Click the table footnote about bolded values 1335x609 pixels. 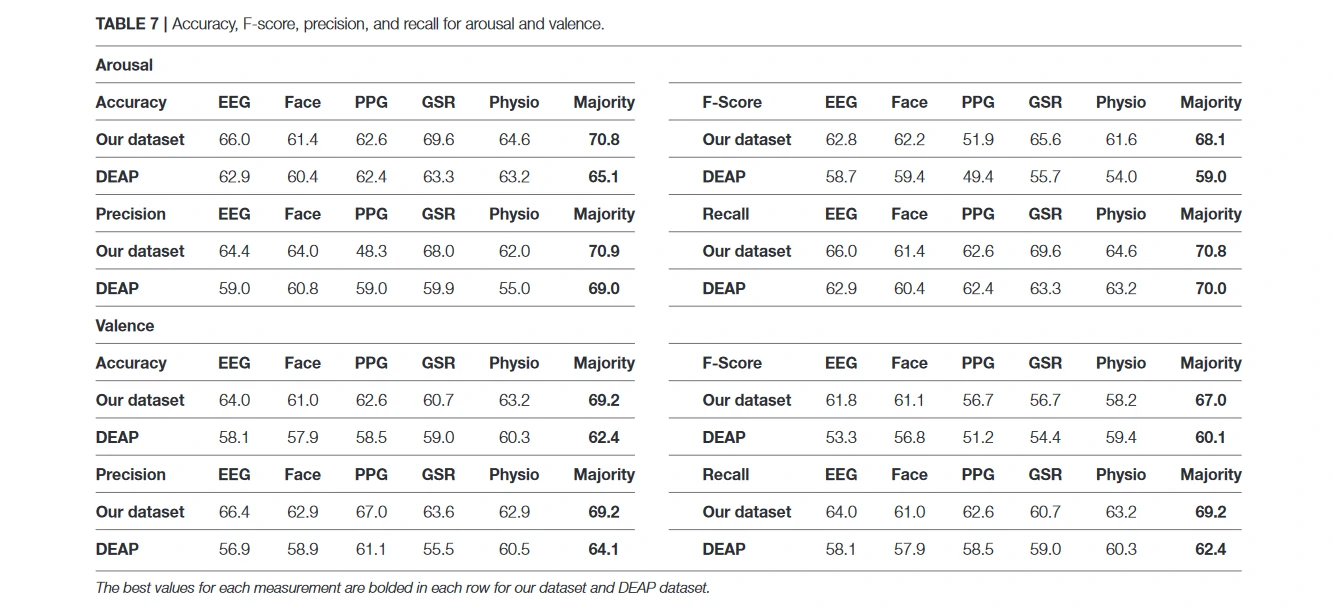point(402,588)
